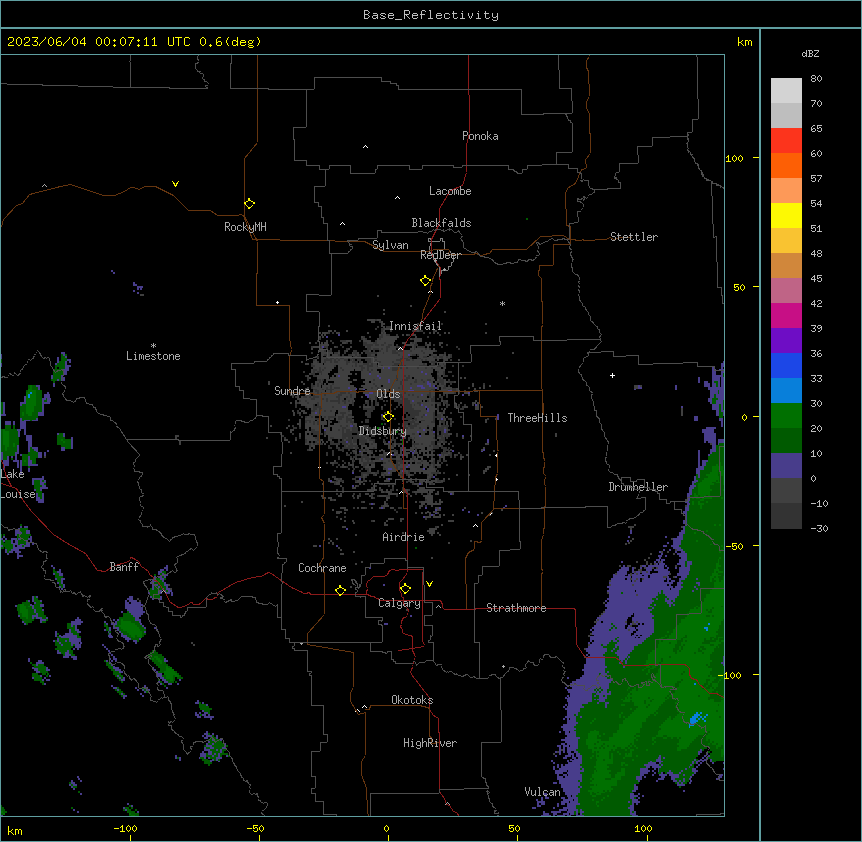Click the light blue 30-33 dBZ swatch
Image resolution: width=862 pixels, height=842 pixels.
click(x=786, y=390)
